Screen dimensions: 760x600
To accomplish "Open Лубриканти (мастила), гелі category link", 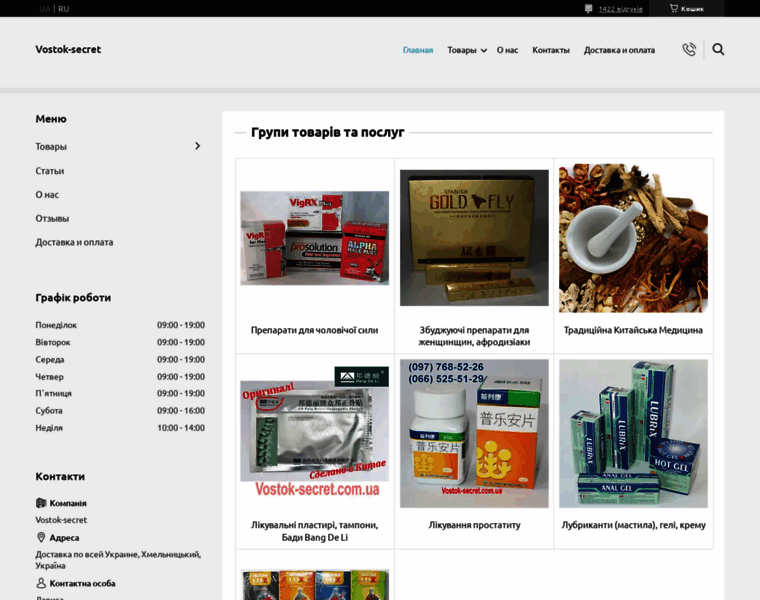I will click(633, 525).
